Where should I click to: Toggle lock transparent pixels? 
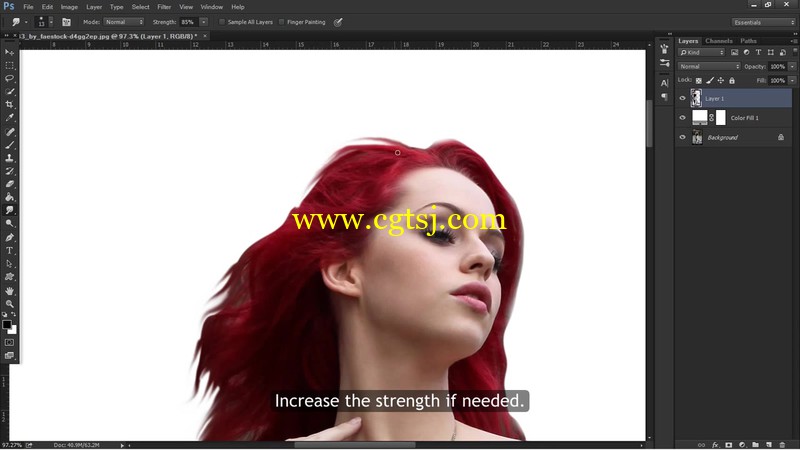[698, 80]
